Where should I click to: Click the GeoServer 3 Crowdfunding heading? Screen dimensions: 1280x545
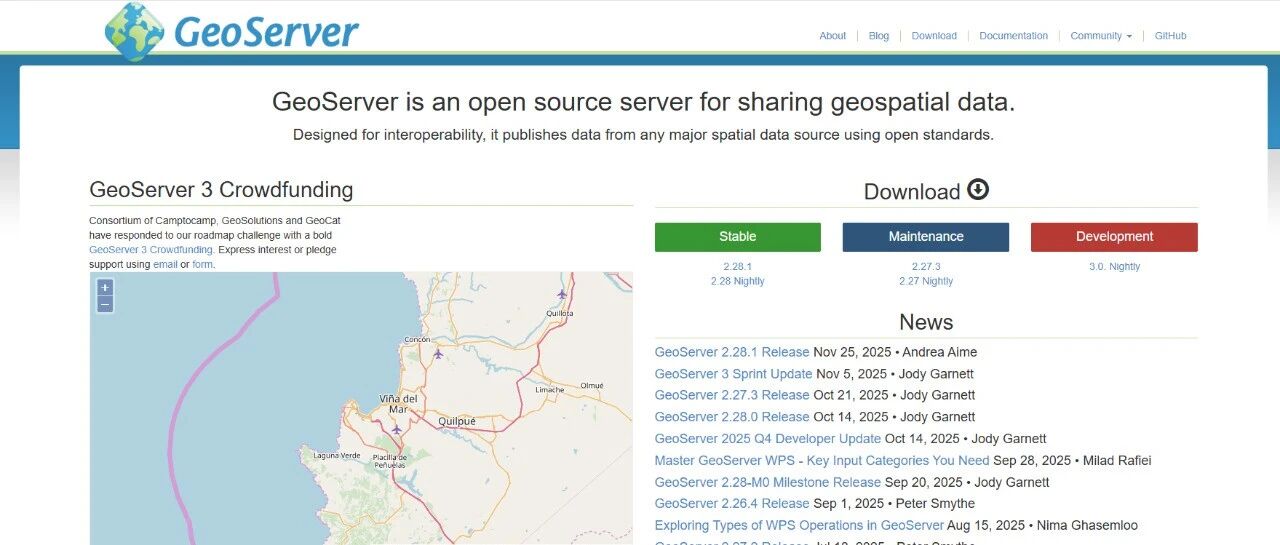point(221,190)
